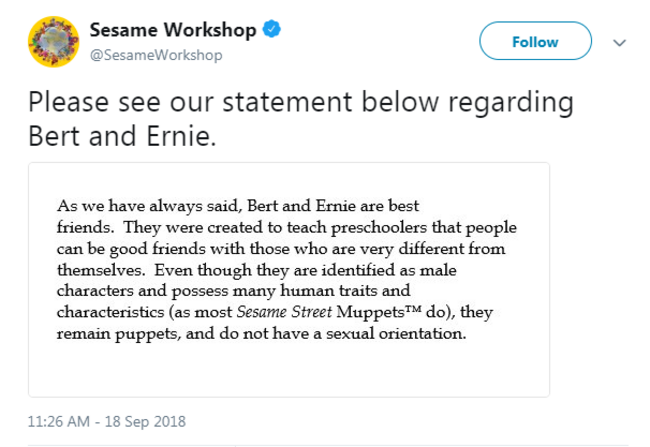Click 'As we have always said' line
Image resolution: width=650 pixels, height=447 pixels.
click(149, 206)
